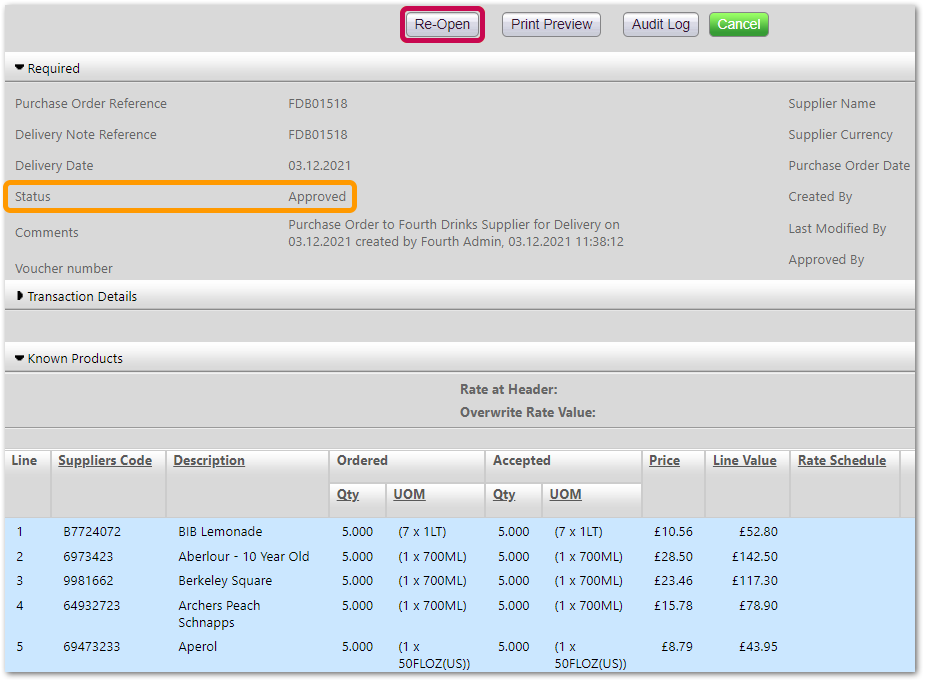This screenshot has height=681, width=926.
Task: Click ordered UOM (7 x 1LT)
Action: pyautogui.click(x=422, y=532)
